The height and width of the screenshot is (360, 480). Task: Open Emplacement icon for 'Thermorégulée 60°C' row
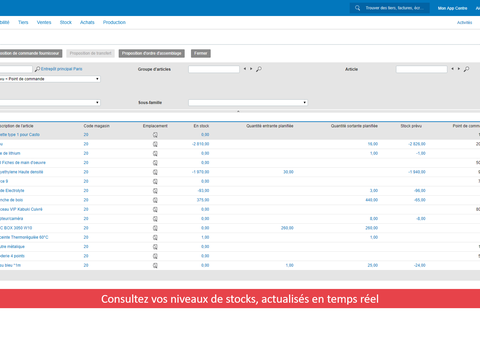click(x=155, y=237)
